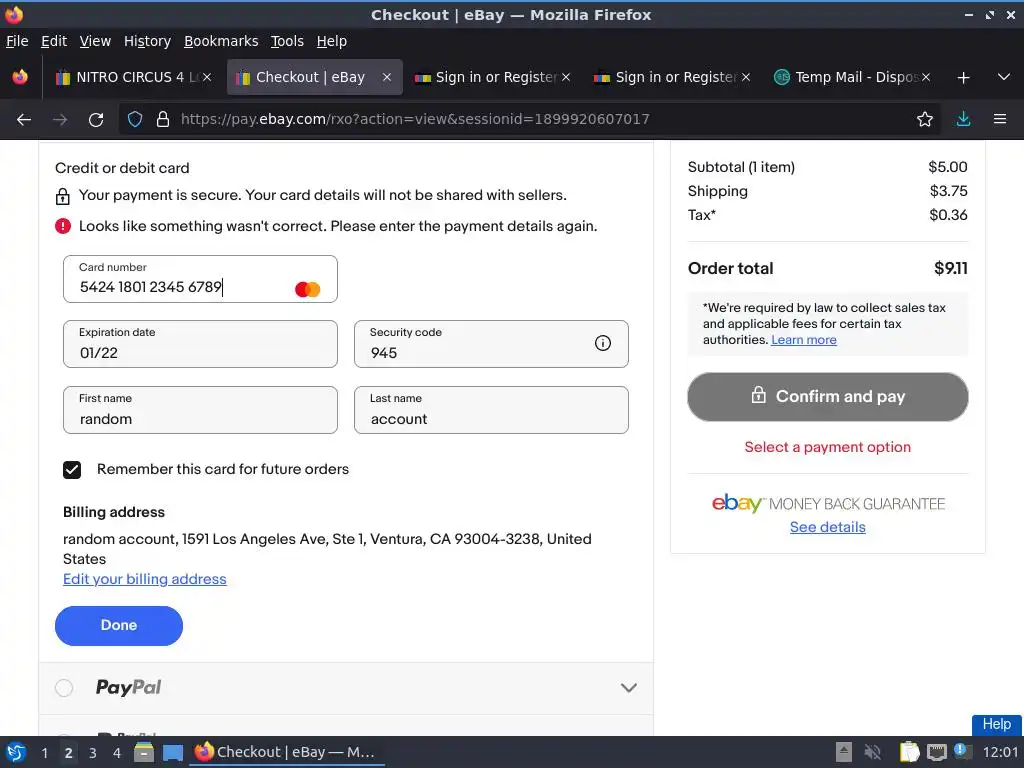This screenshot has height=768, width=1024.
Task: Switch to workspace 1 in taskbar
Action: tap(44, 753)
